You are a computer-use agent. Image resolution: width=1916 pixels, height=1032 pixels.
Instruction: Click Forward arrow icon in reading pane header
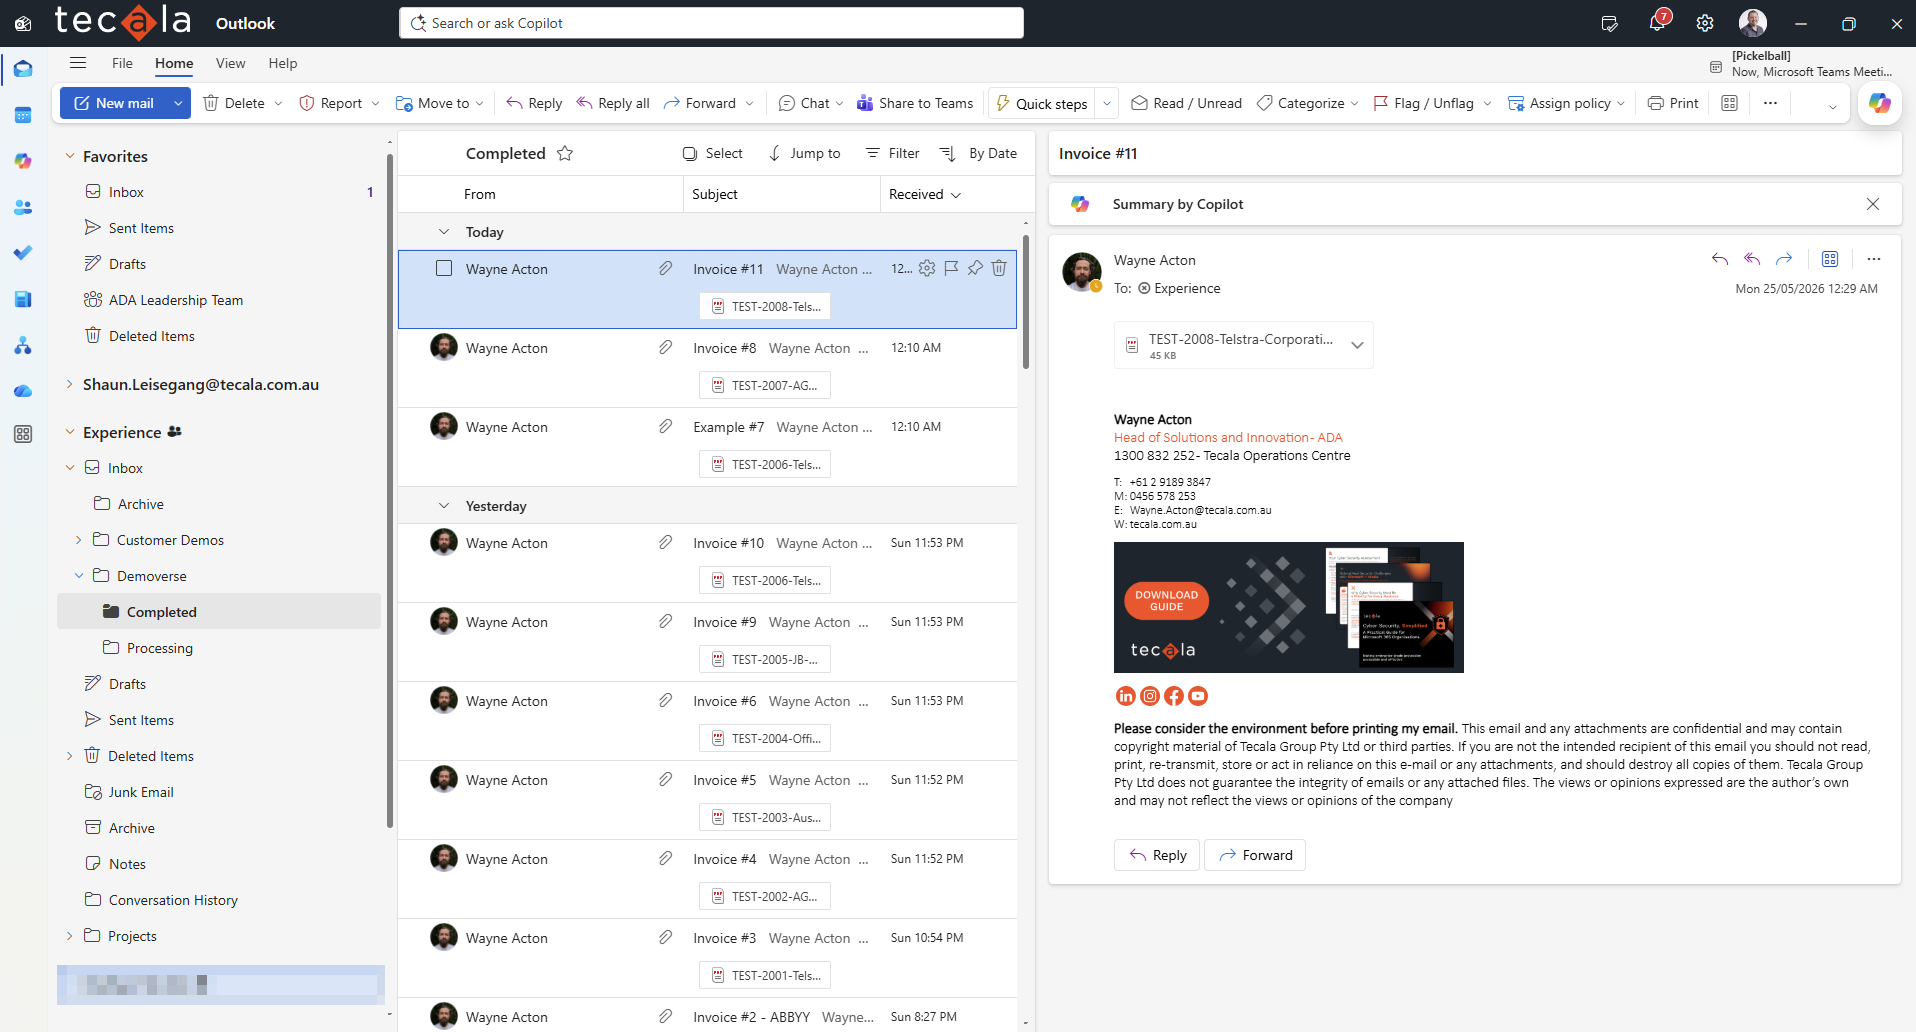coord(1784,259)
